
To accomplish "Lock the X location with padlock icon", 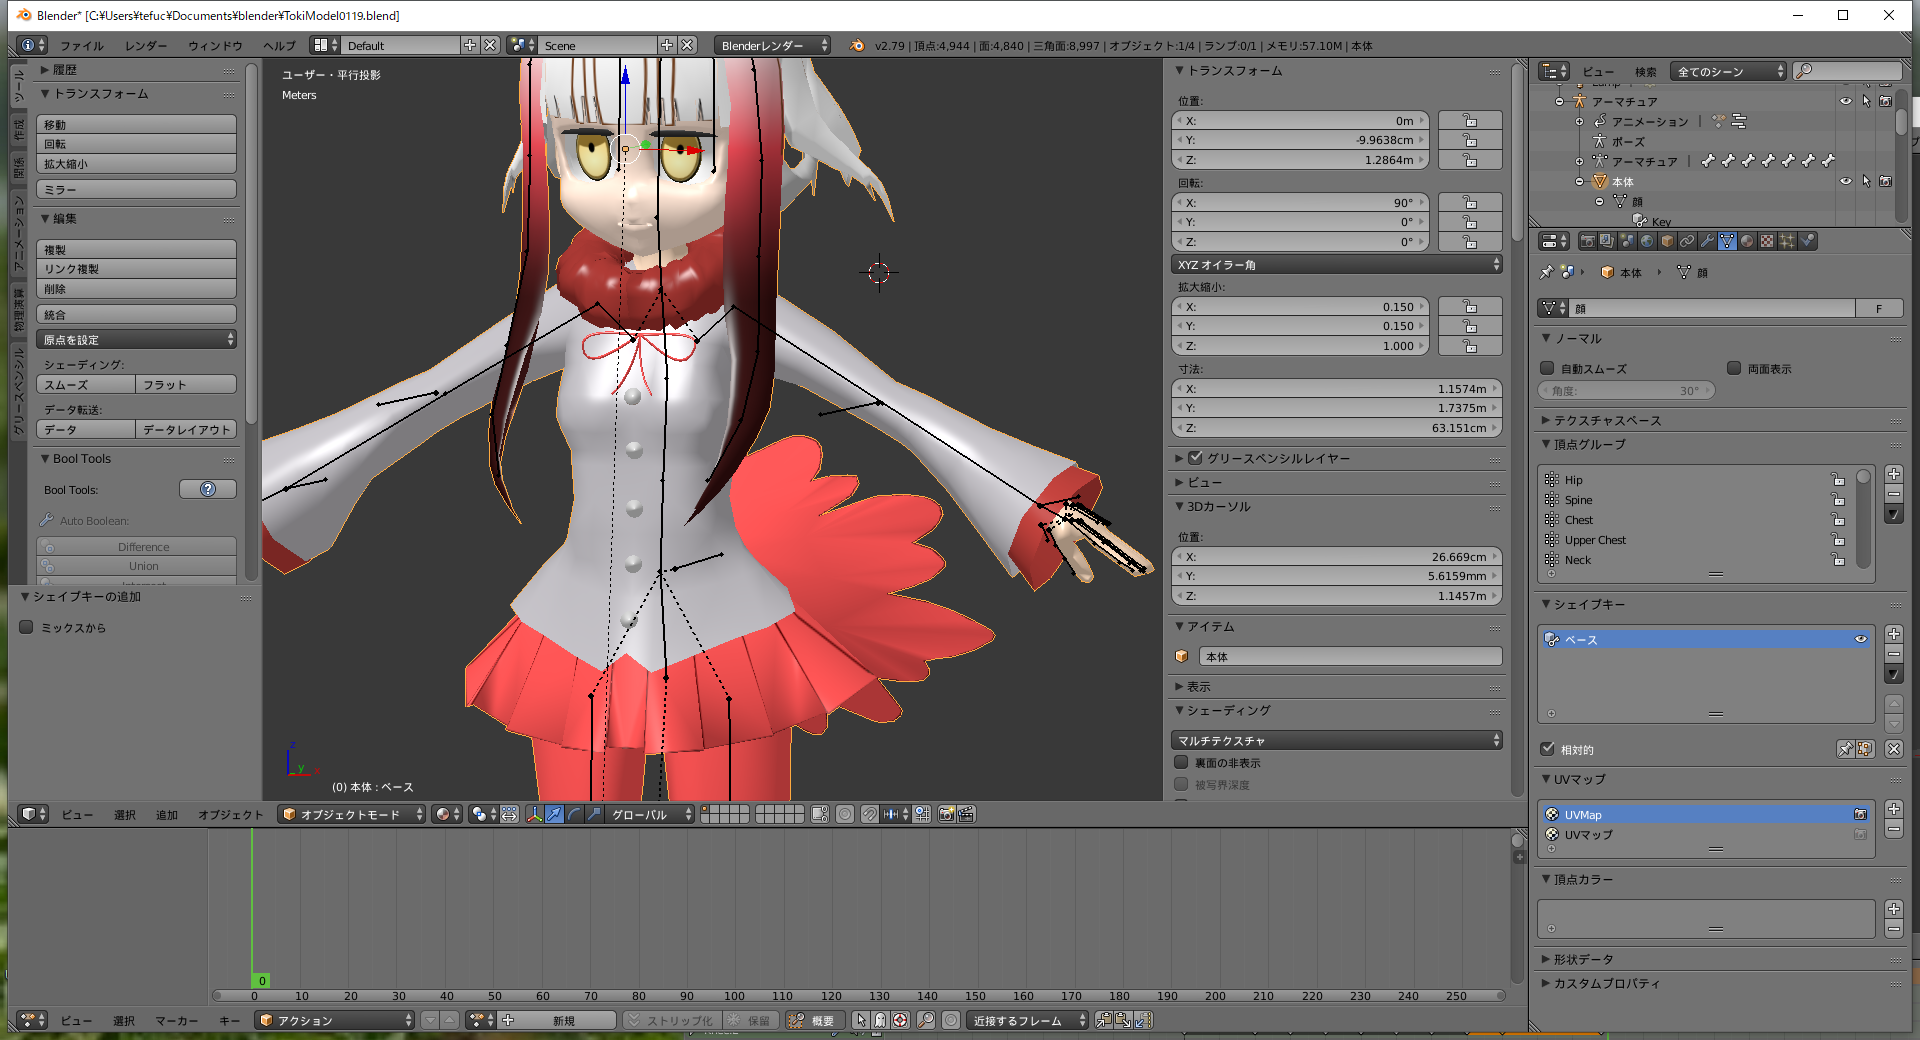I will coord(1470,121).
